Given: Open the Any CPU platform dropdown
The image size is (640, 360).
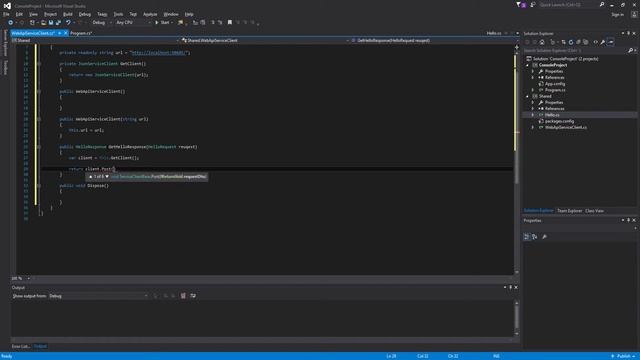Looking at the screenshot, I should coord(133,22).
